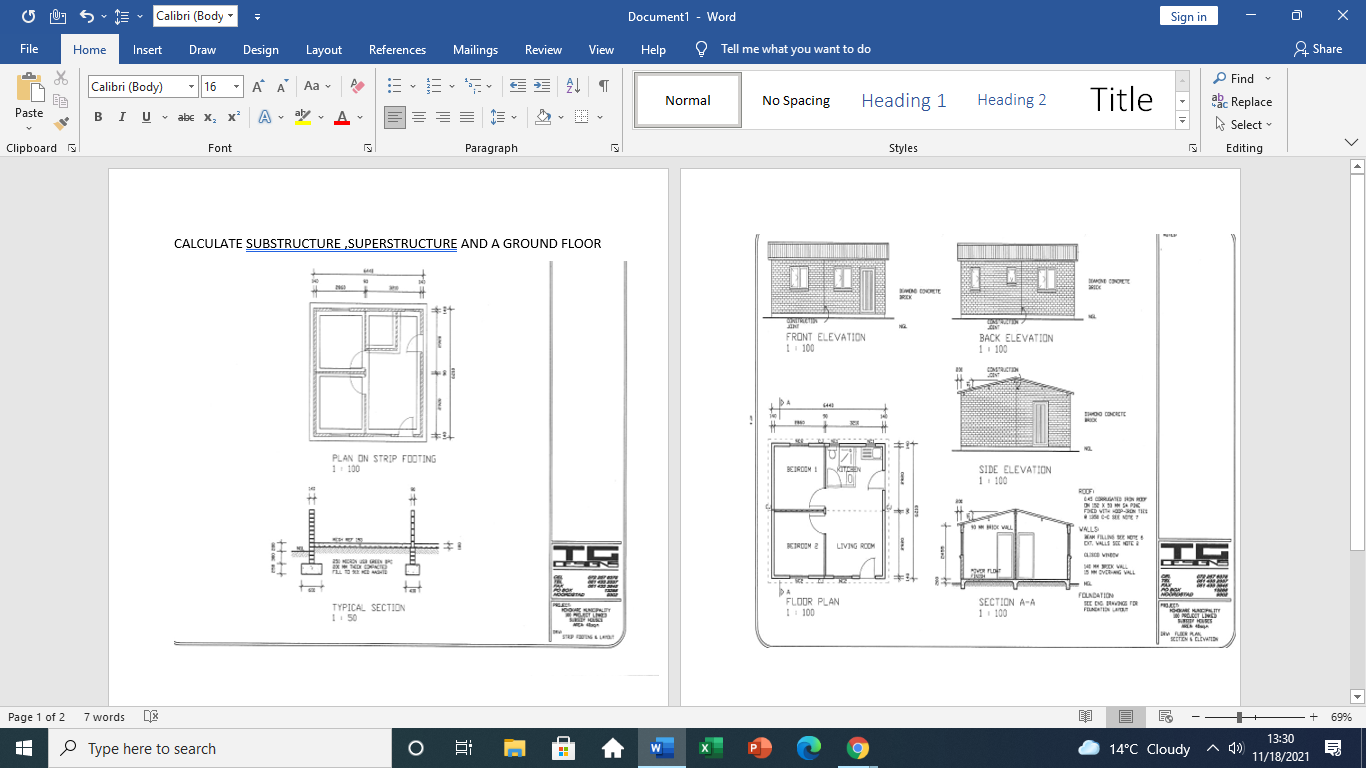This screenshot has width=1366, height=768.
Task: Click the Sign in button
Action: (1188, 16)
